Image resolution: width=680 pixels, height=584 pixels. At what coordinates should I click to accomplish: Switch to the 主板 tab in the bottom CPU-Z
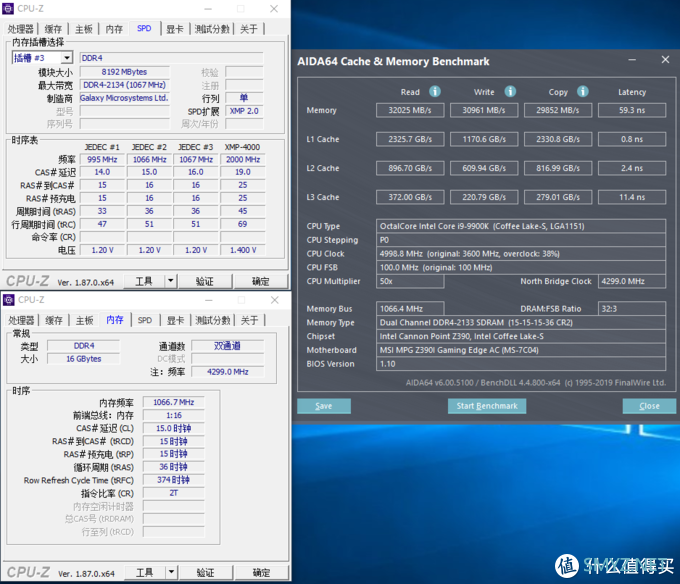coord(85,320)
